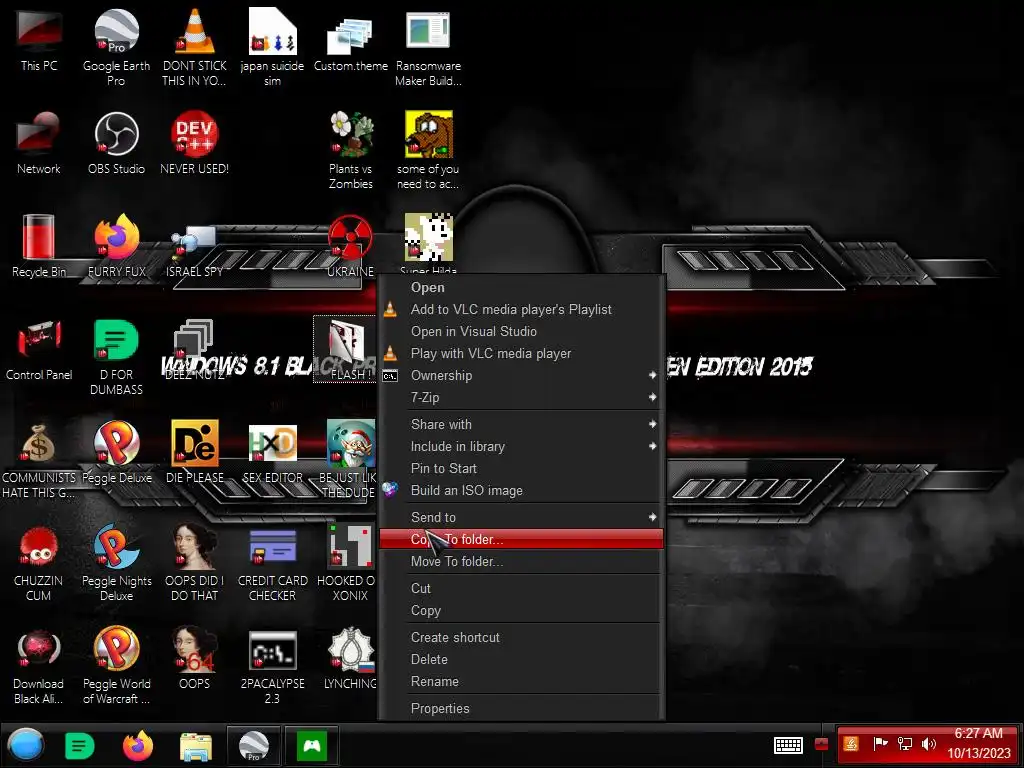Image resolution: width=1024 pixels, height=768 pixels.
Task: Choose Open from the context menu
Action: [521, 287]
